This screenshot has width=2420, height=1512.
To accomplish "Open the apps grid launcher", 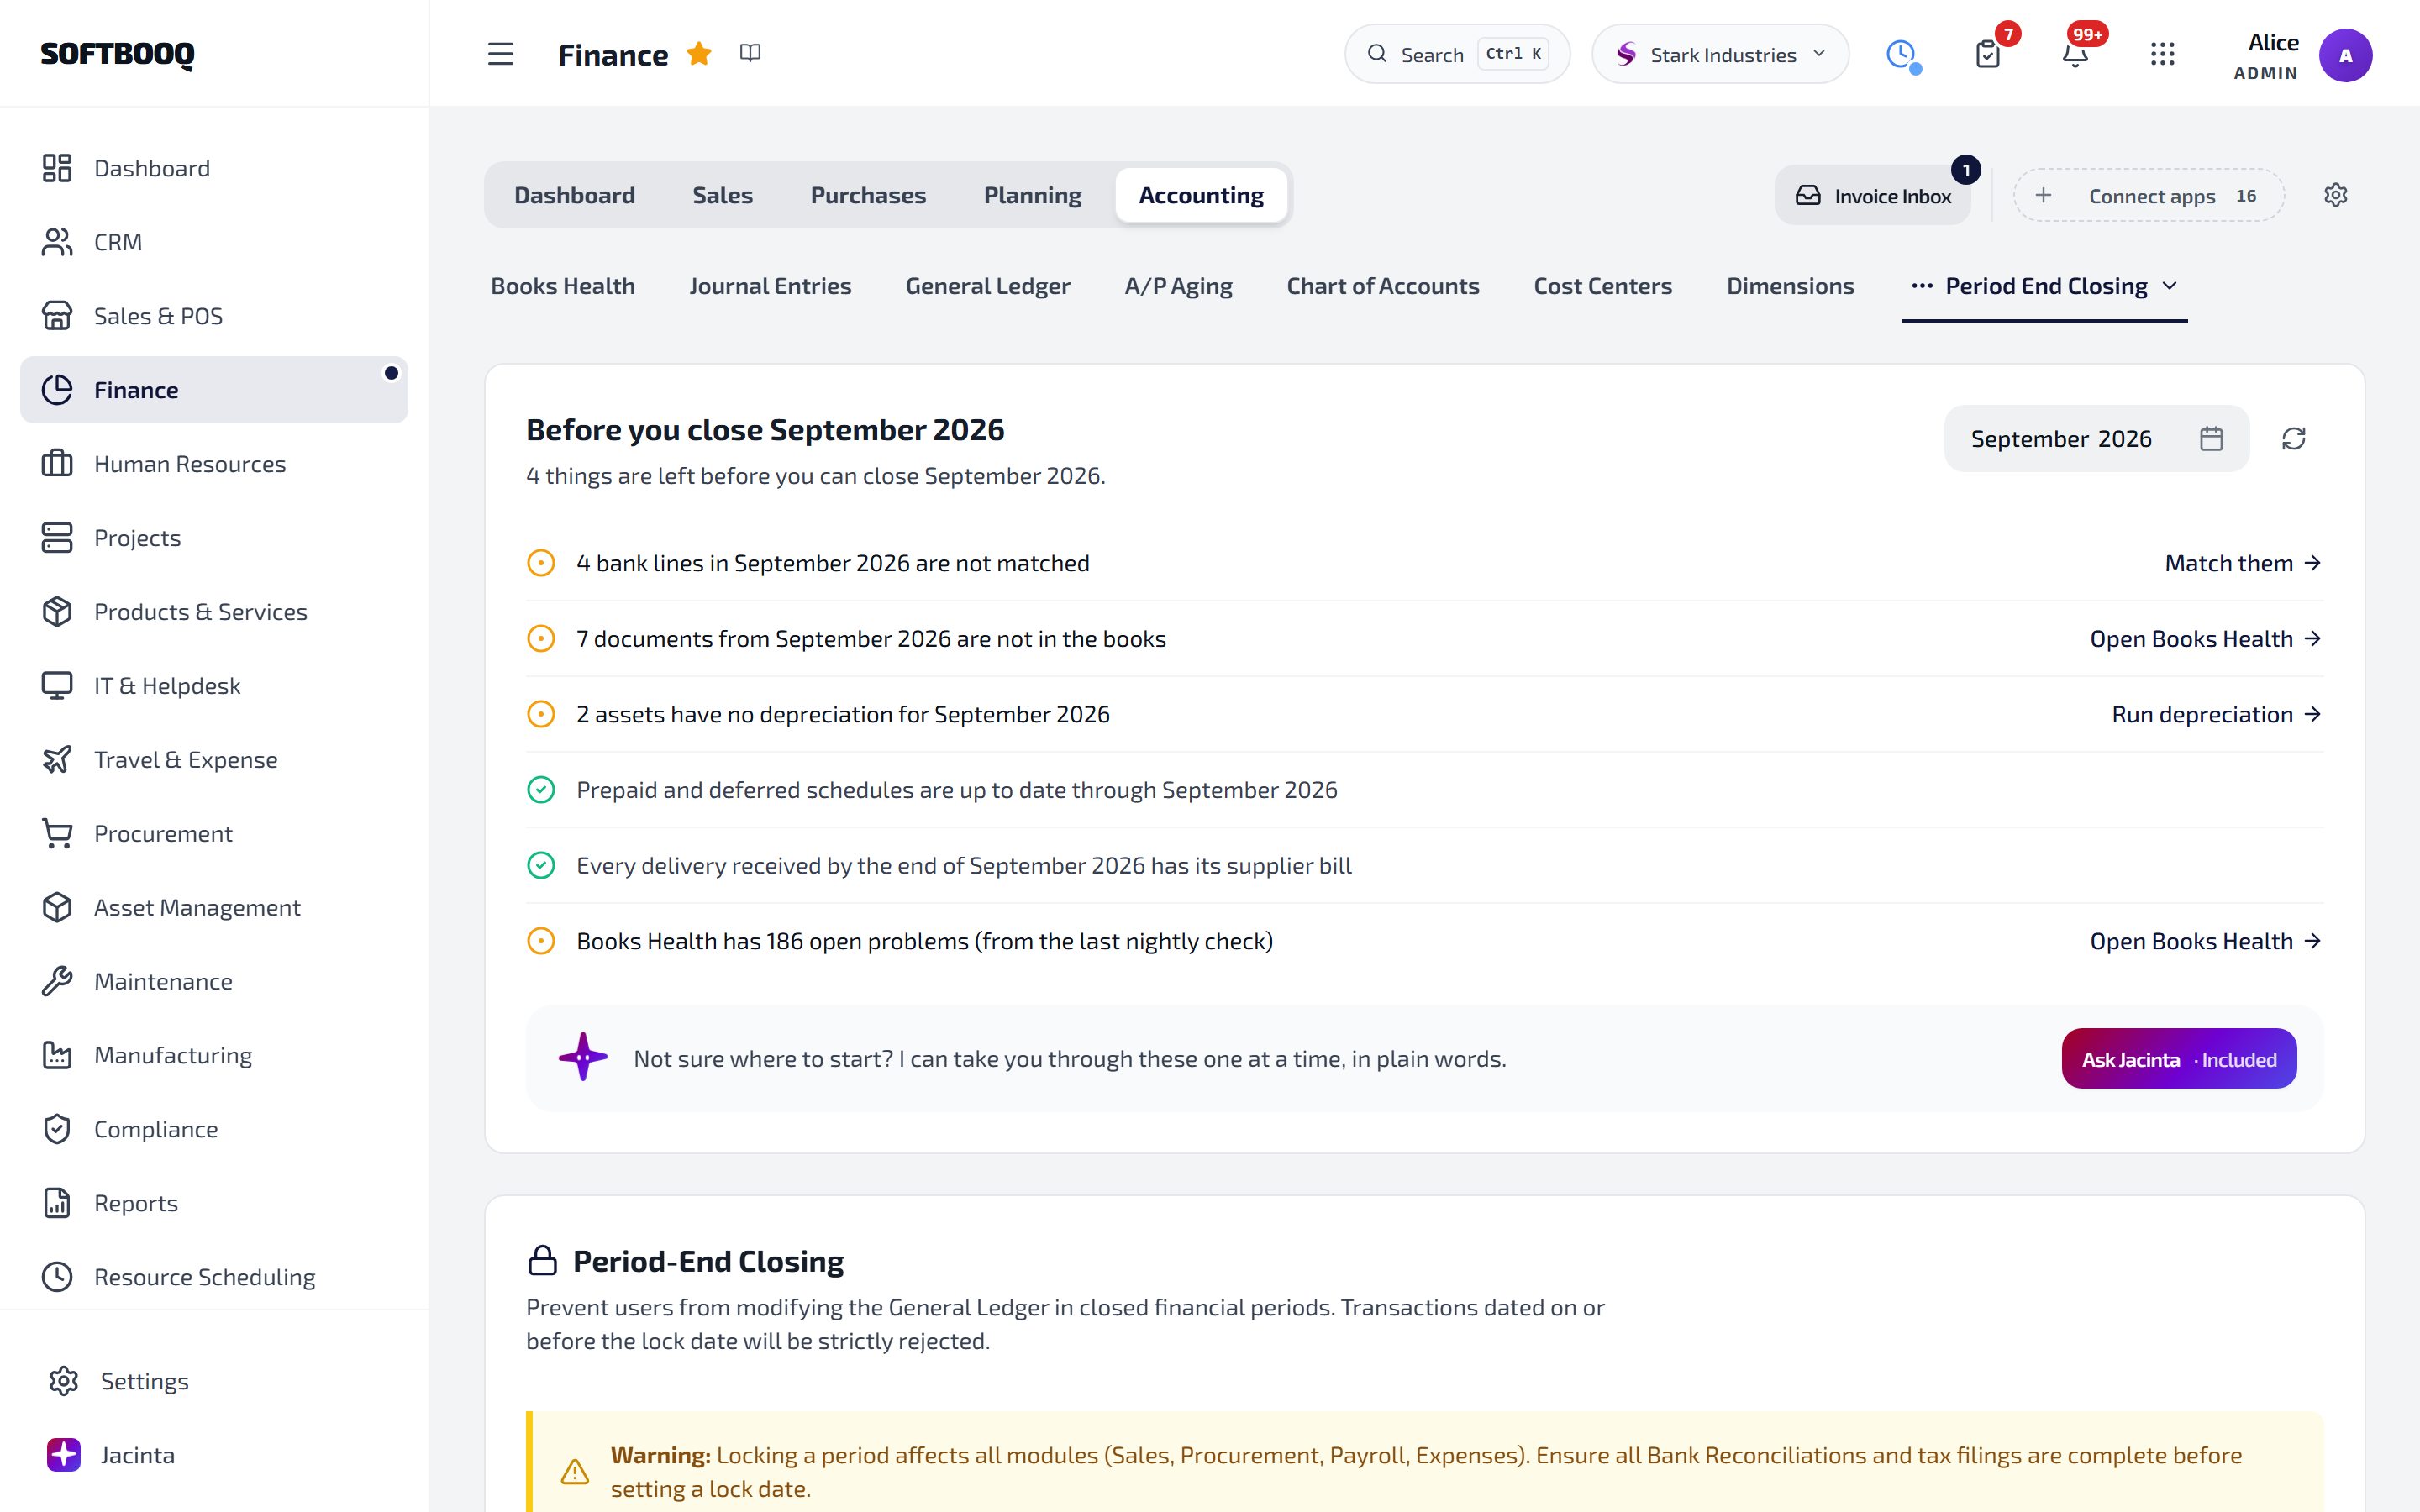I will [2162, 54].
